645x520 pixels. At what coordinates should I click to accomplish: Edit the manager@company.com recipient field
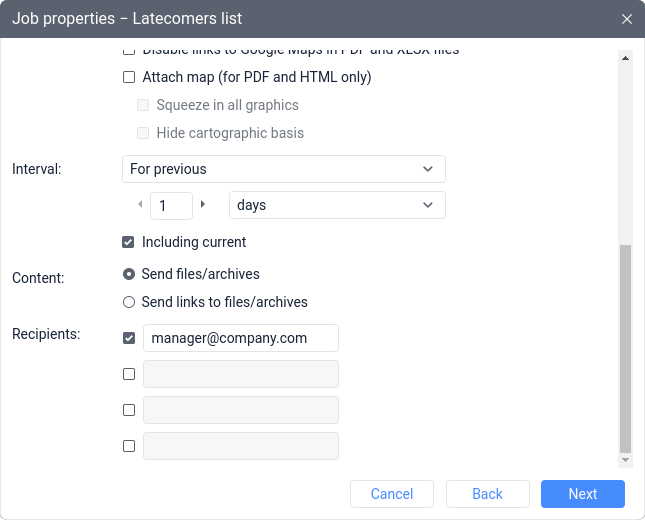click(x=241, y=338)
